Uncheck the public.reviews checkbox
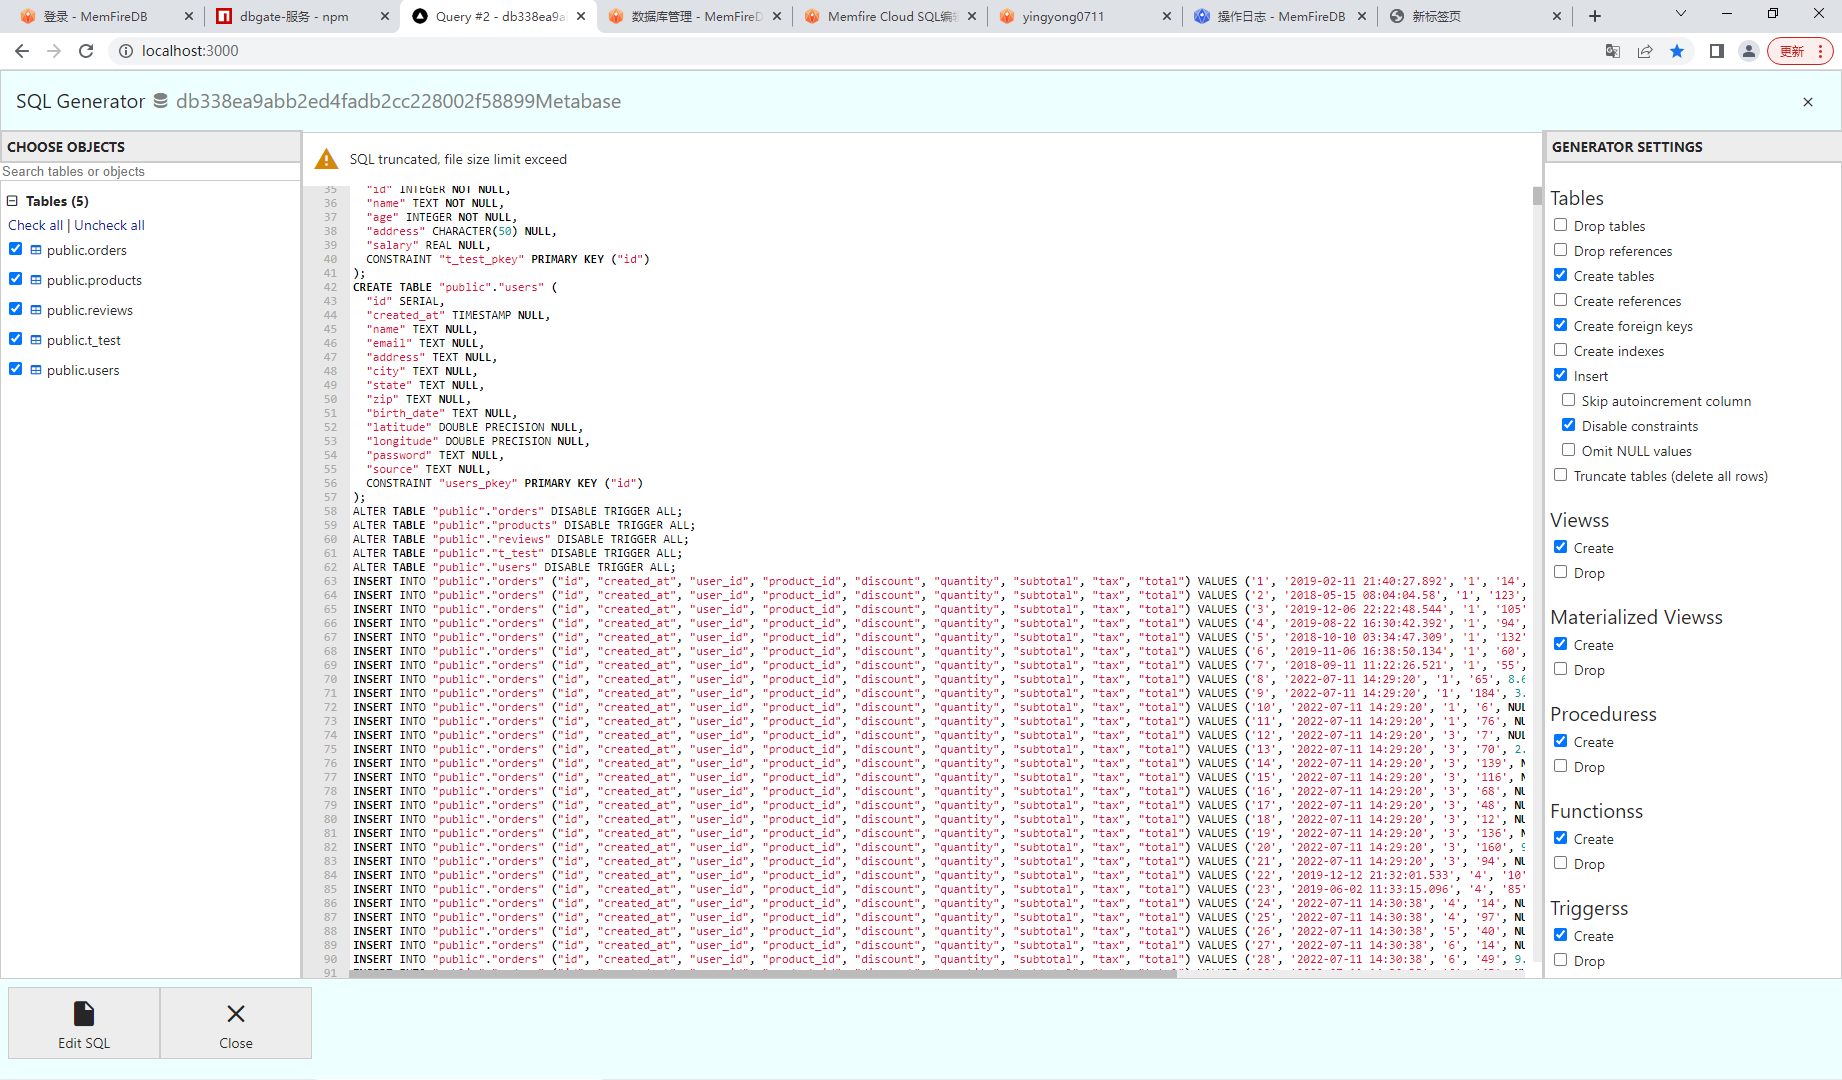The height and width of the screenshot is (1080, 1842). pyautogui.click(x=15, y=309)
